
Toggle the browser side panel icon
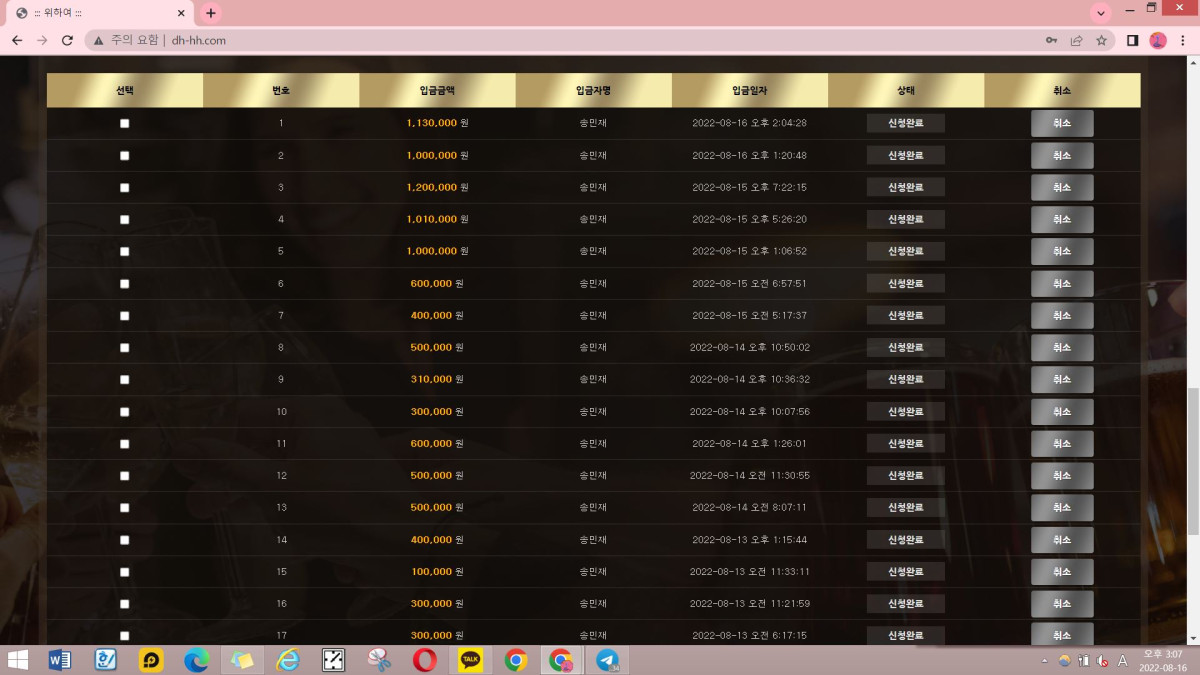click(1133, 40)
